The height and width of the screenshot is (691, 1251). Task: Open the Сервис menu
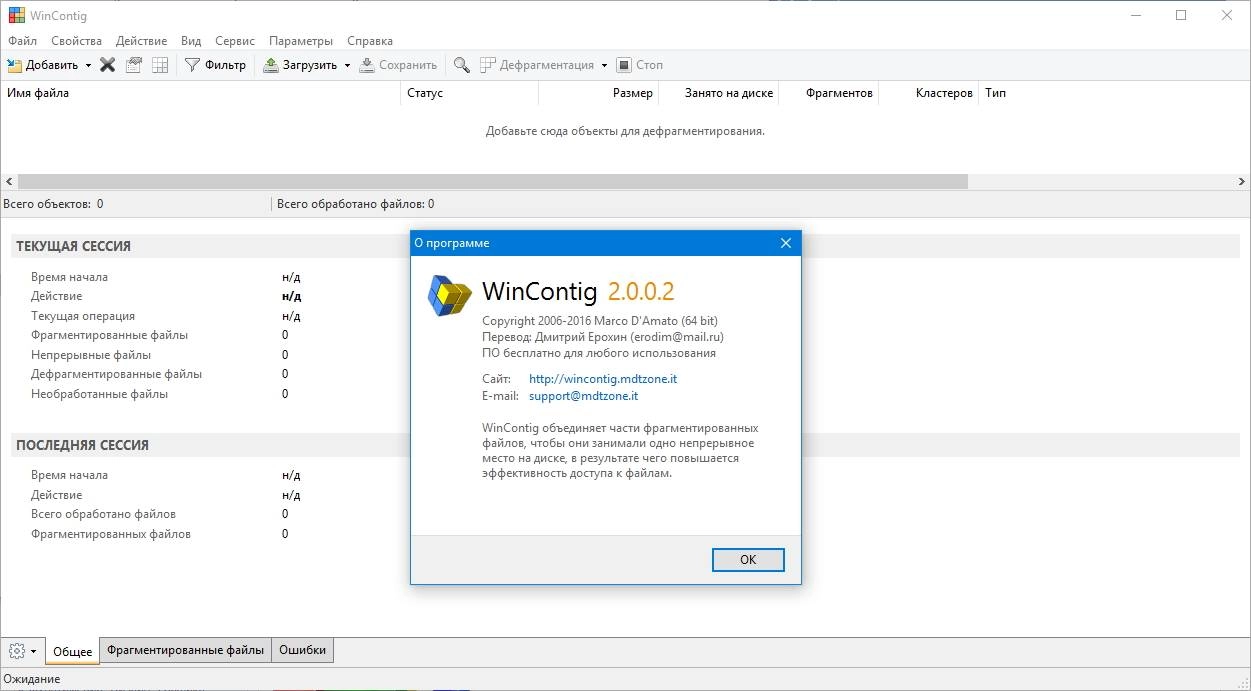point(235,41)
